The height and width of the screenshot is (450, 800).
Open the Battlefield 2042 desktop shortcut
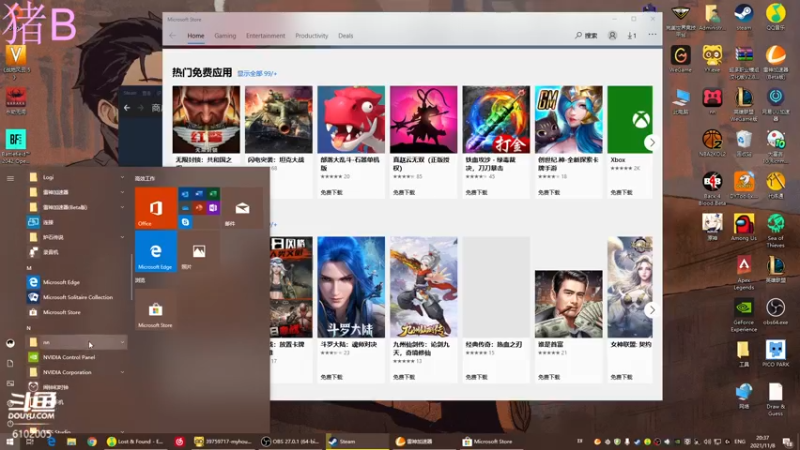click(x=16, y=146)
